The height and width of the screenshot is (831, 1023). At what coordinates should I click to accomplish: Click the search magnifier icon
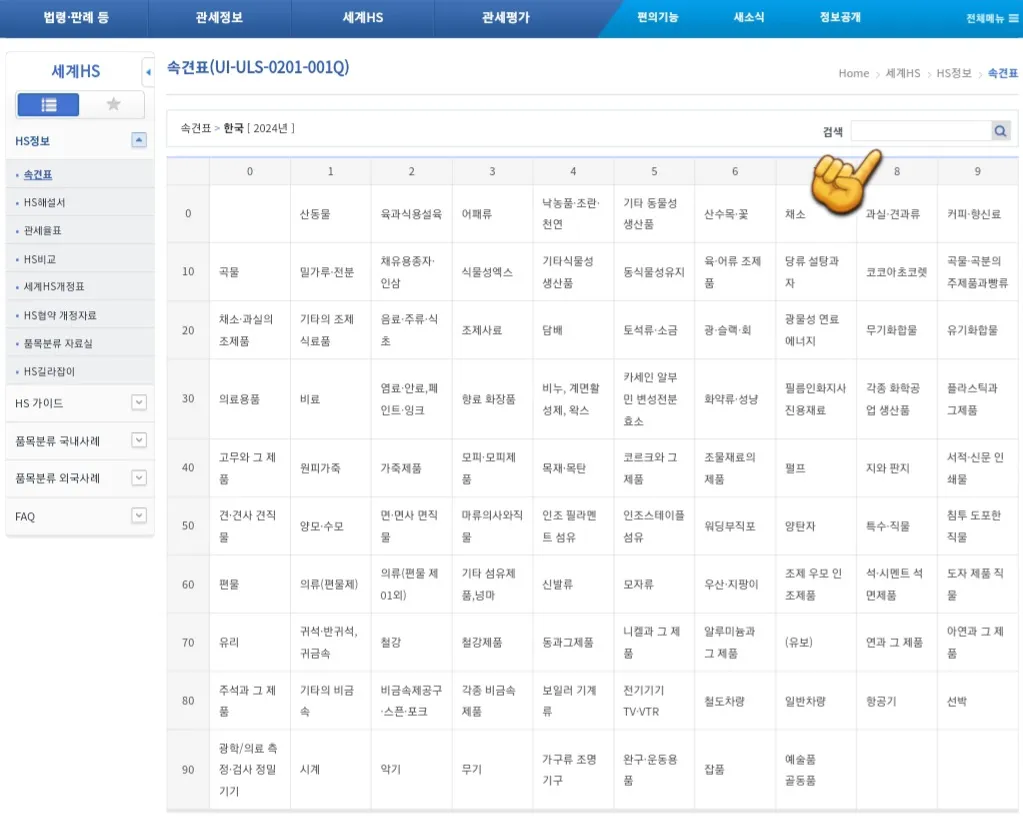(1000, 130)
